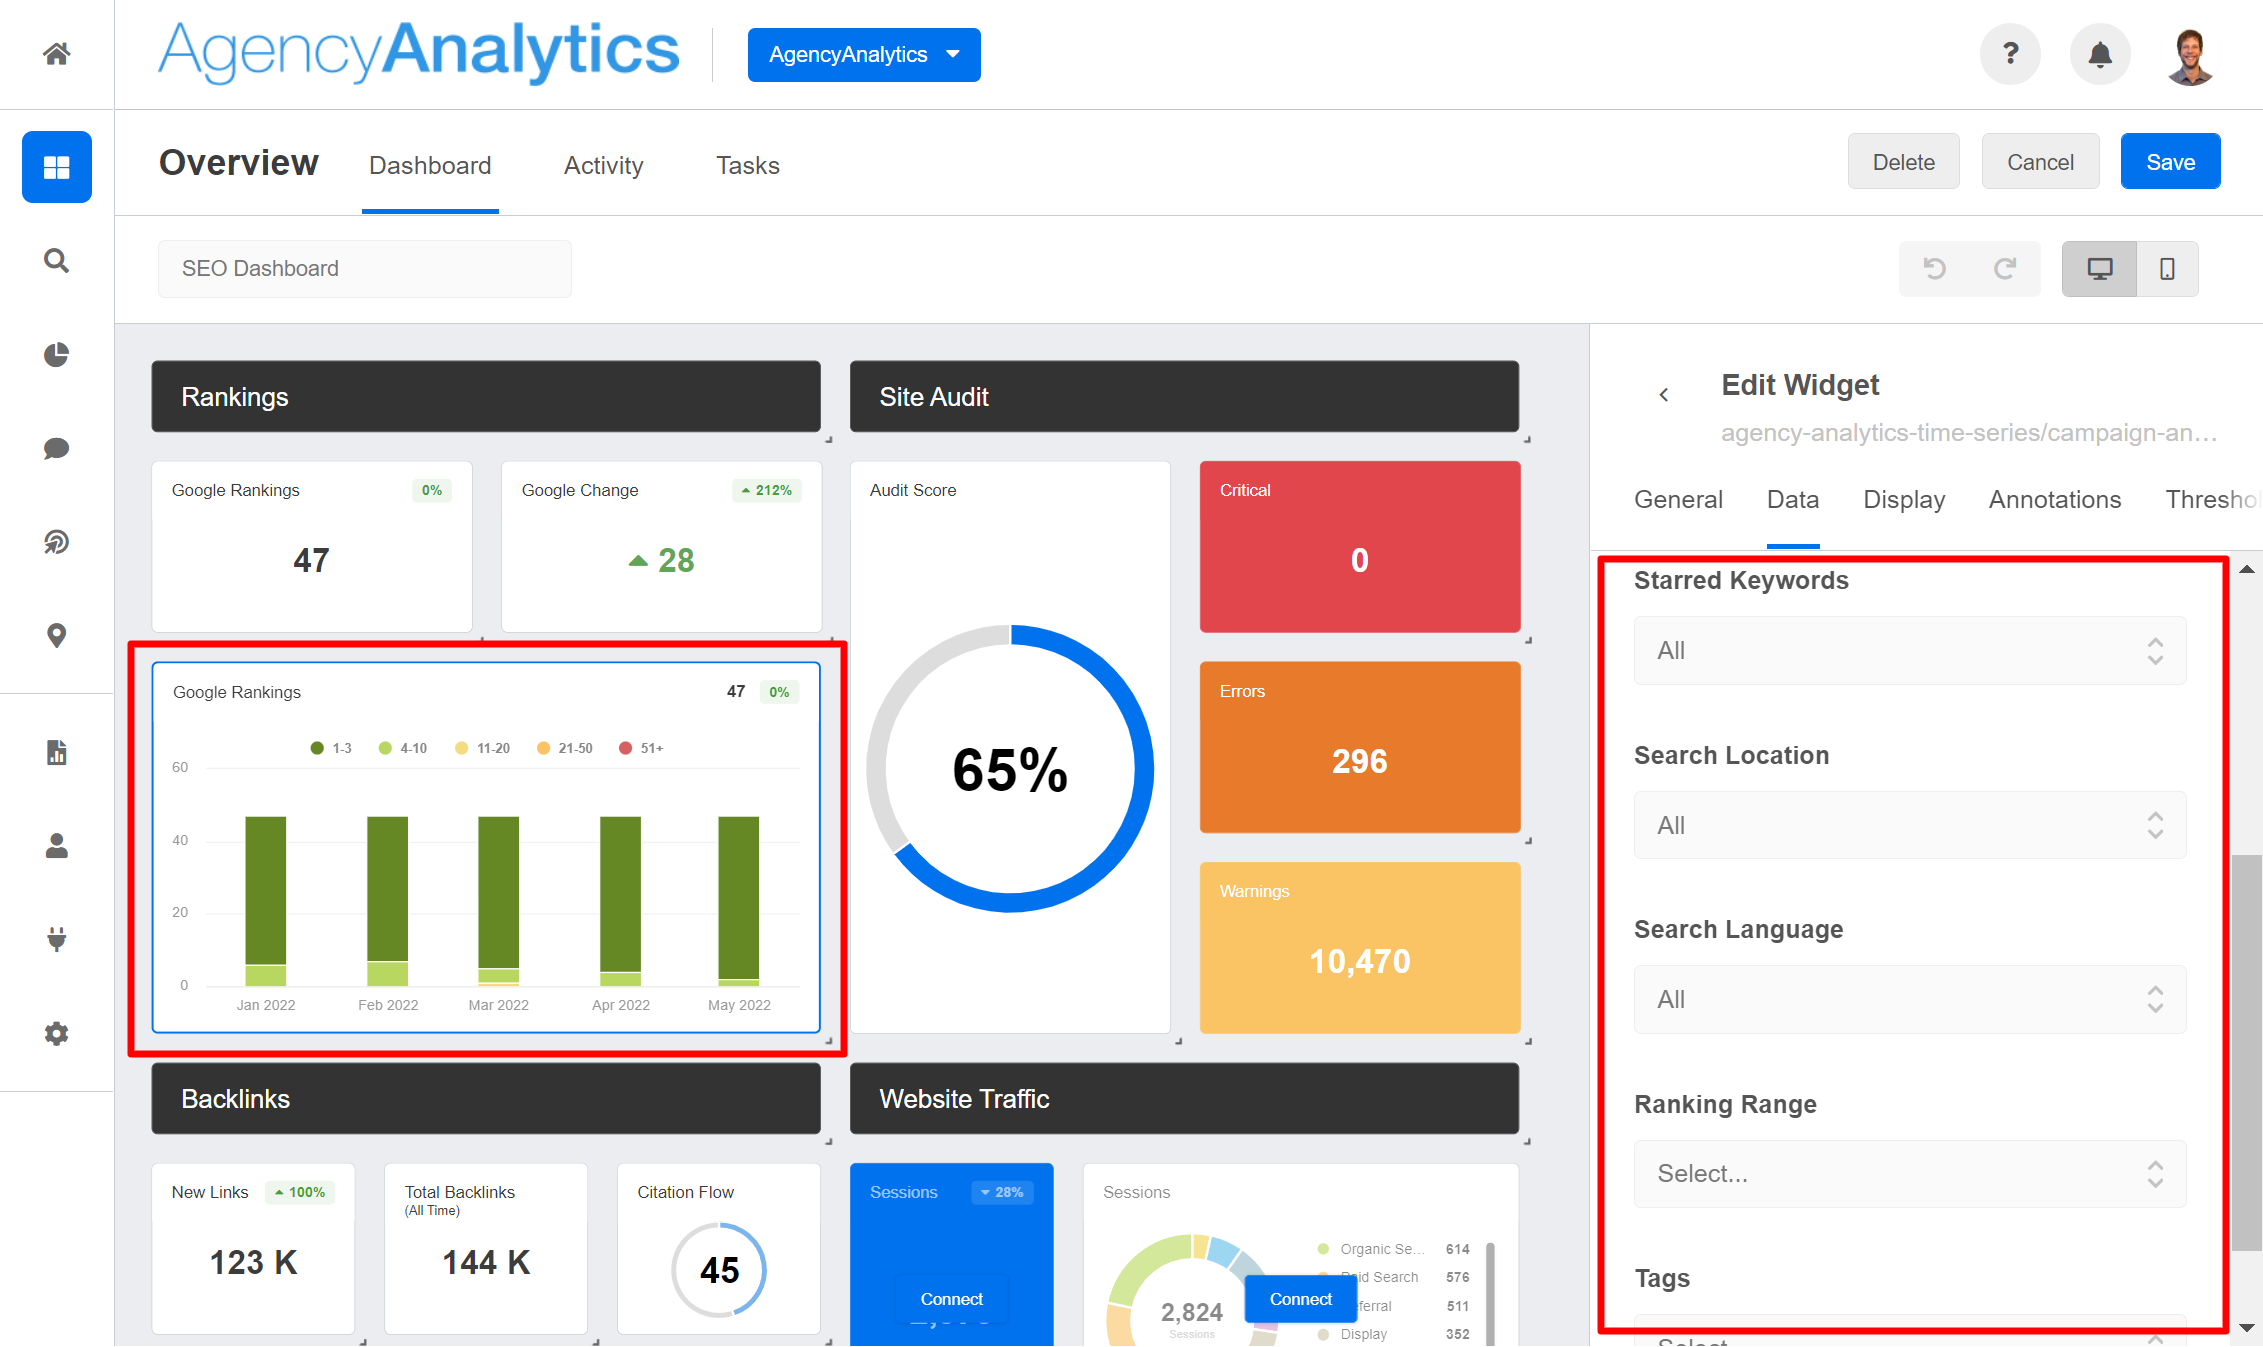2263x1347 pixels.
Task: Click the Audit Score donut chart
Action: point(1010,770)
